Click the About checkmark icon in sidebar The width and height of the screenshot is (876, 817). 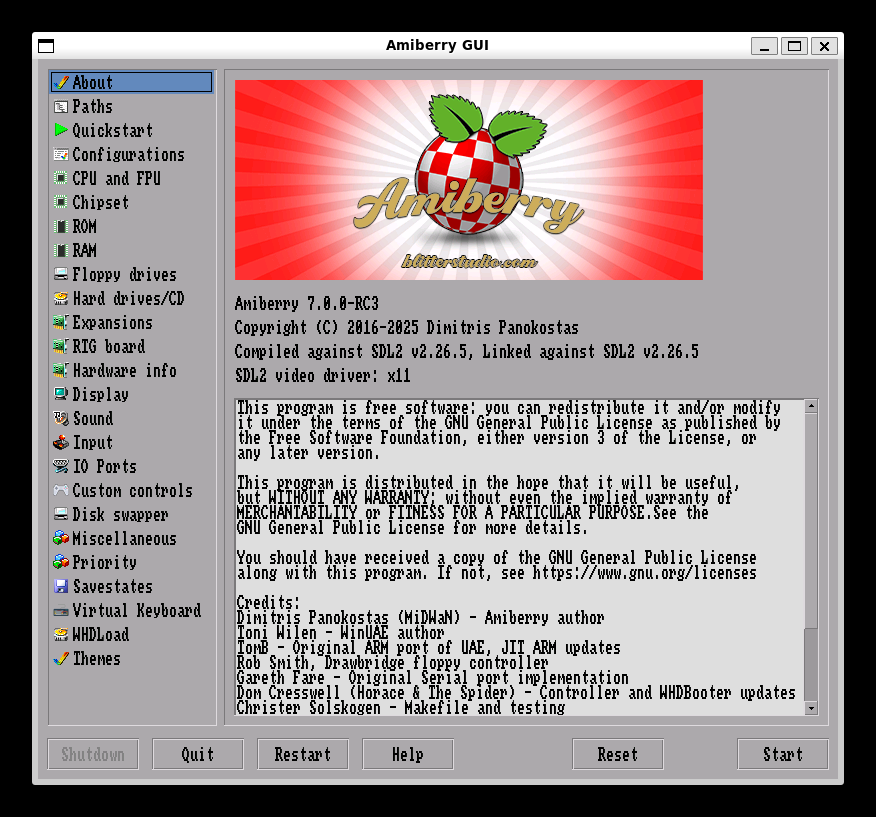(61, 83)
